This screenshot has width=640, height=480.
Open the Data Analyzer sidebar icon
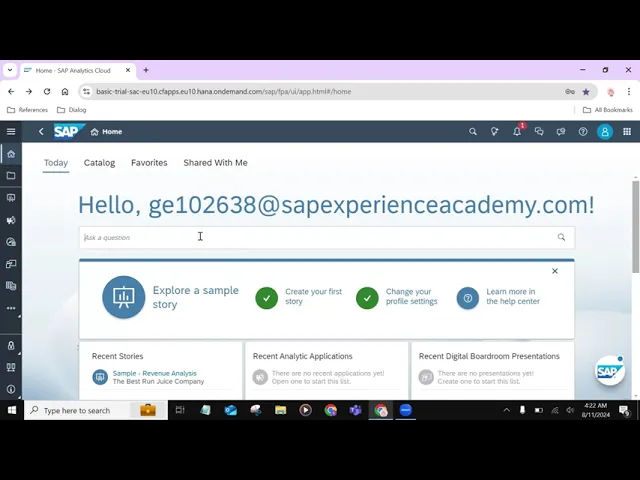(11, 242)
